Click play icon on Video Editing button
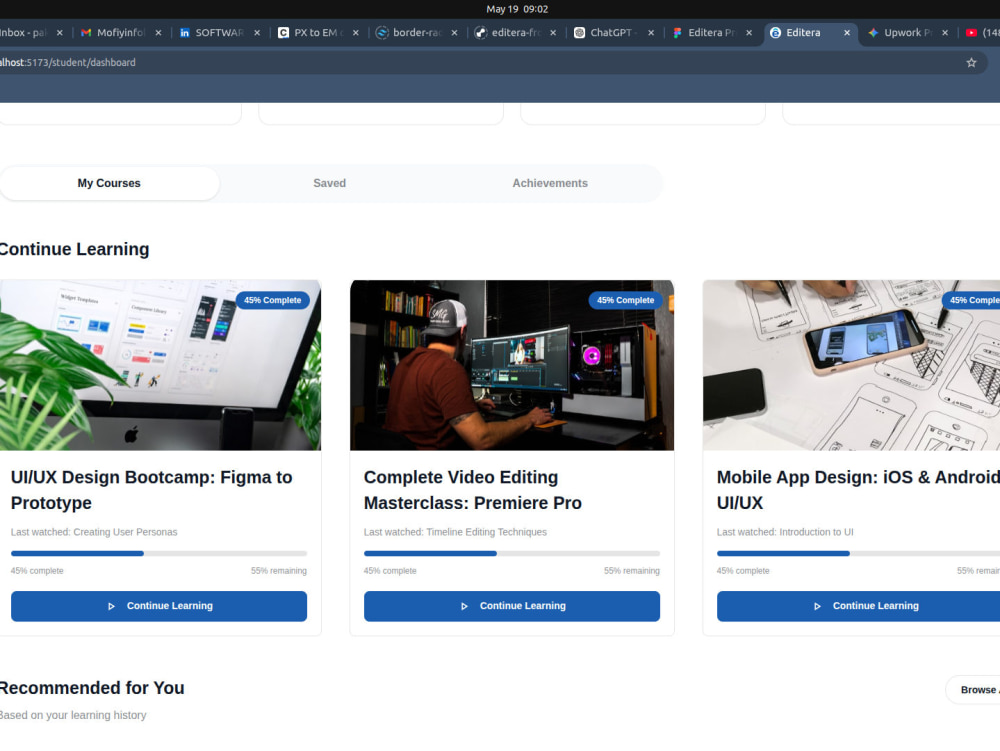Viewport: 1000px width, 751px height. (464, 606)
